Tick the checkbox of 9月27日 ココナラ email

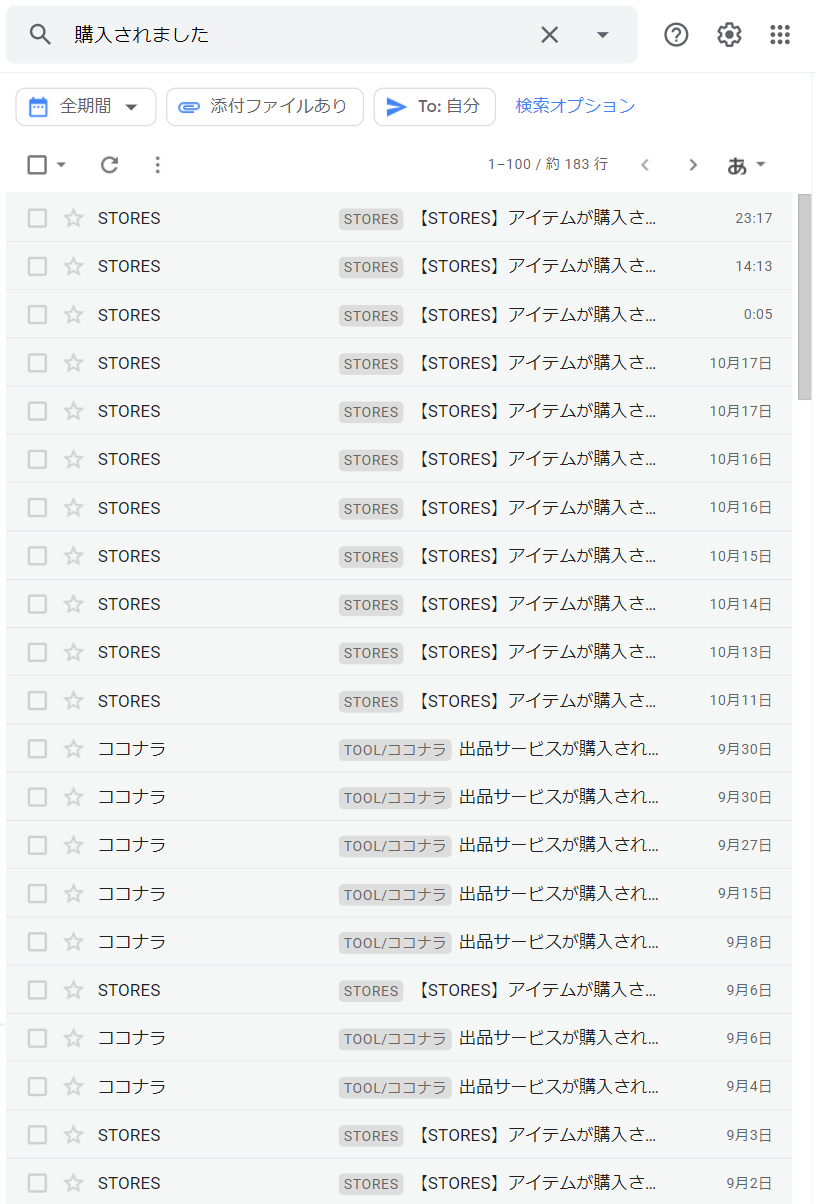coord(37,845)
